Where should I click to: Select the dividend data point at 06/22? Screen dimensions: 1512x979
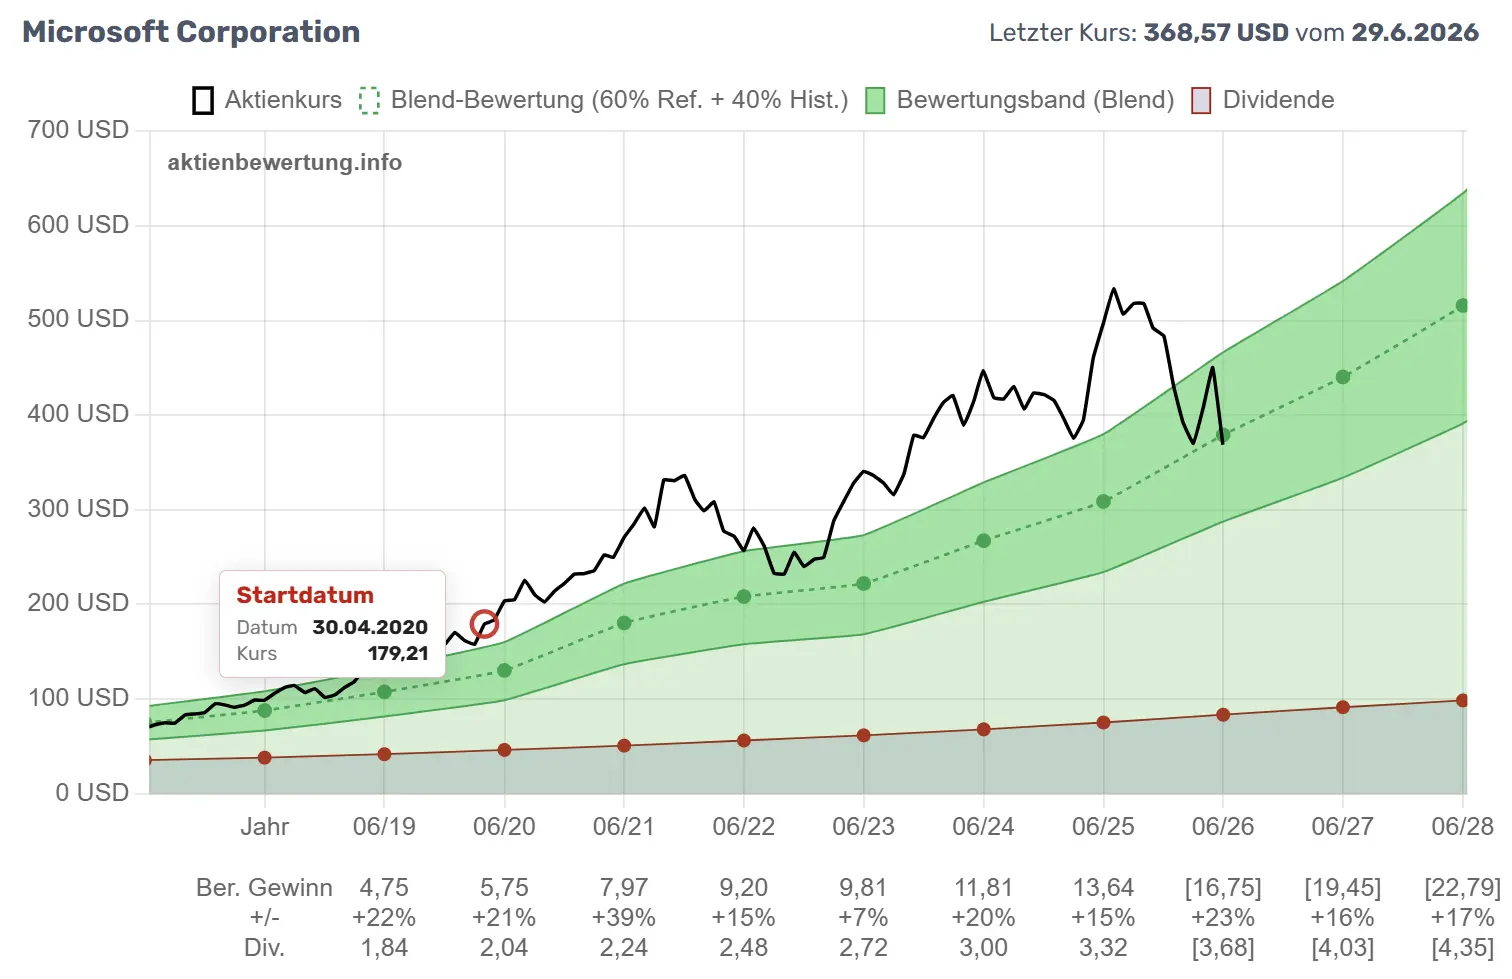point(744,741)
